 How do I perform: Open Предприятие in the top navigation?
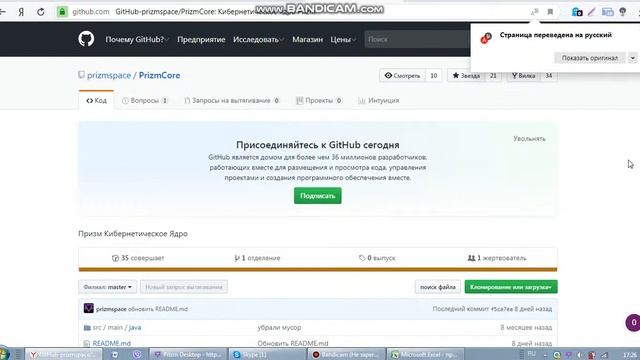pos(201,39)
